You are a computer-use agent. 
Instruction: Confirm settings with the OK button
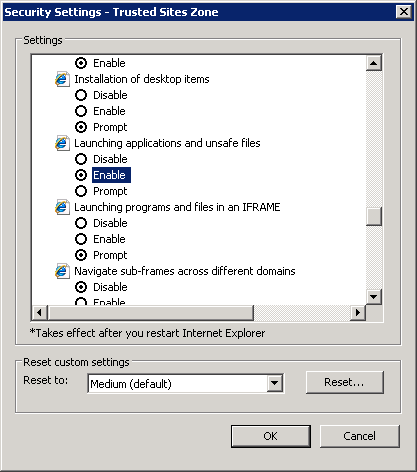[270, 436]
